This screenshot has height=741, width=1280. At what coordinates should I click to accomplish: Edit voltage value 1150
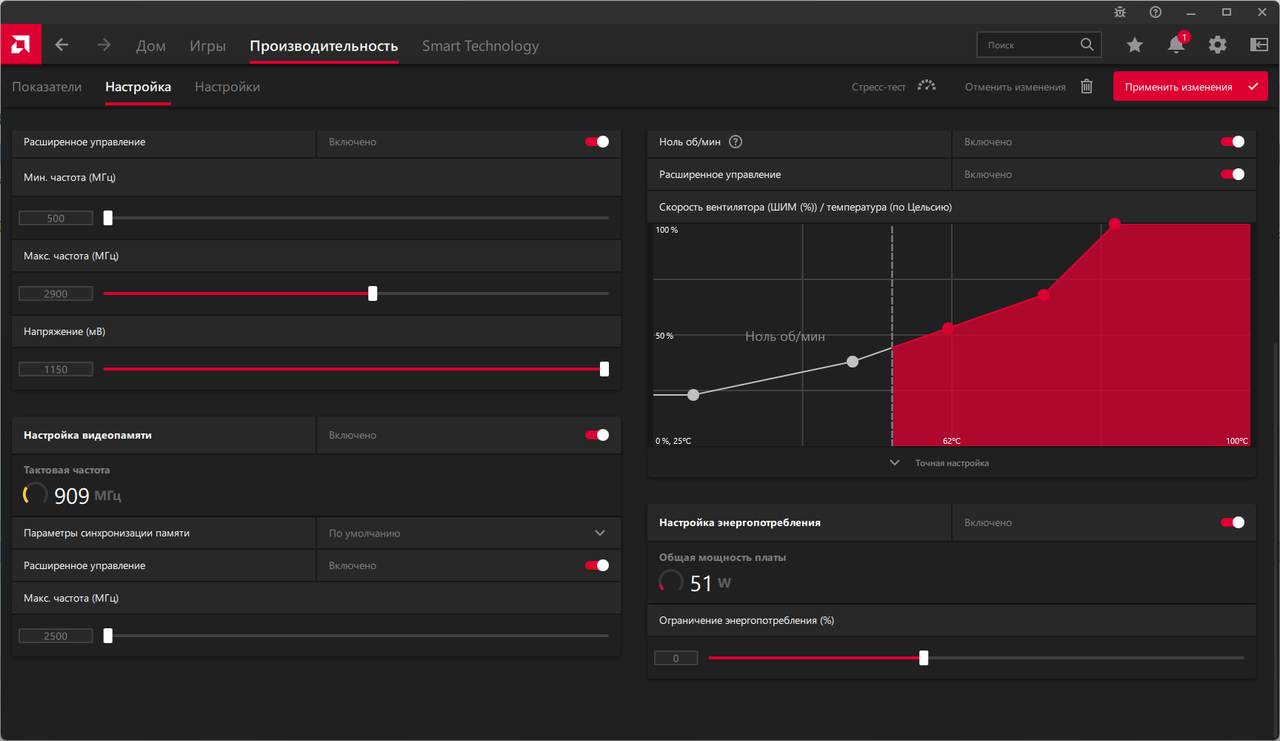pyautogui.click(x=56, y=369)
